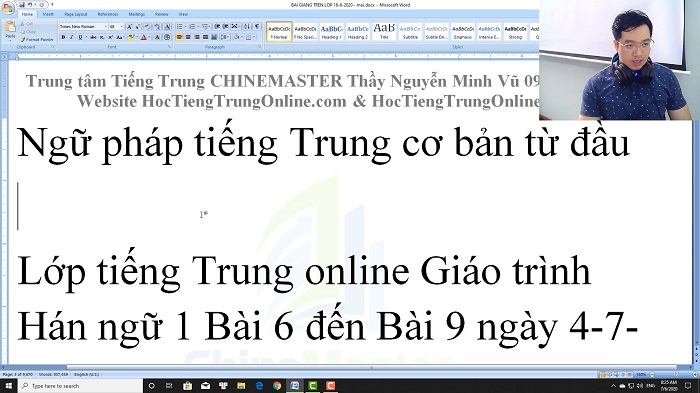This screenshot has height=393, width=700.
Task: Click the Grow Font icon
Action: (x=129, y=27)
